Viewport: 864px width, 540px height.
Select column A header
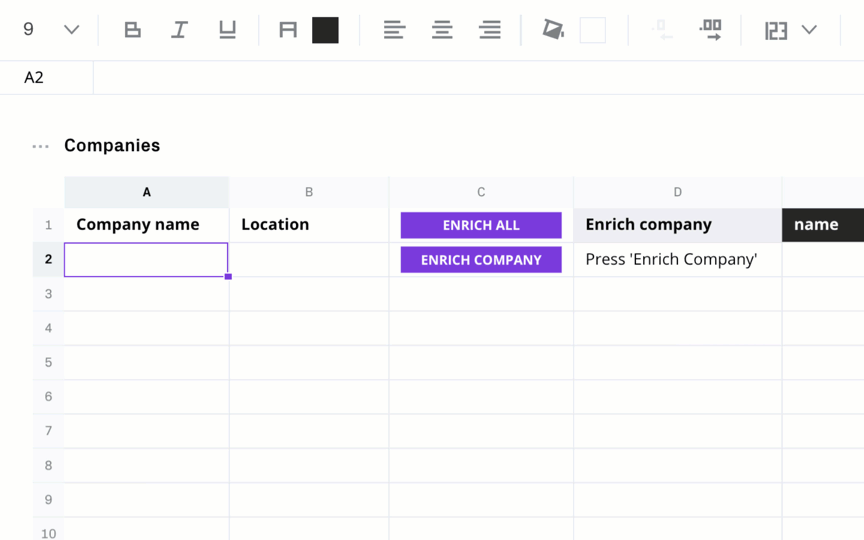tap(147, 192)
